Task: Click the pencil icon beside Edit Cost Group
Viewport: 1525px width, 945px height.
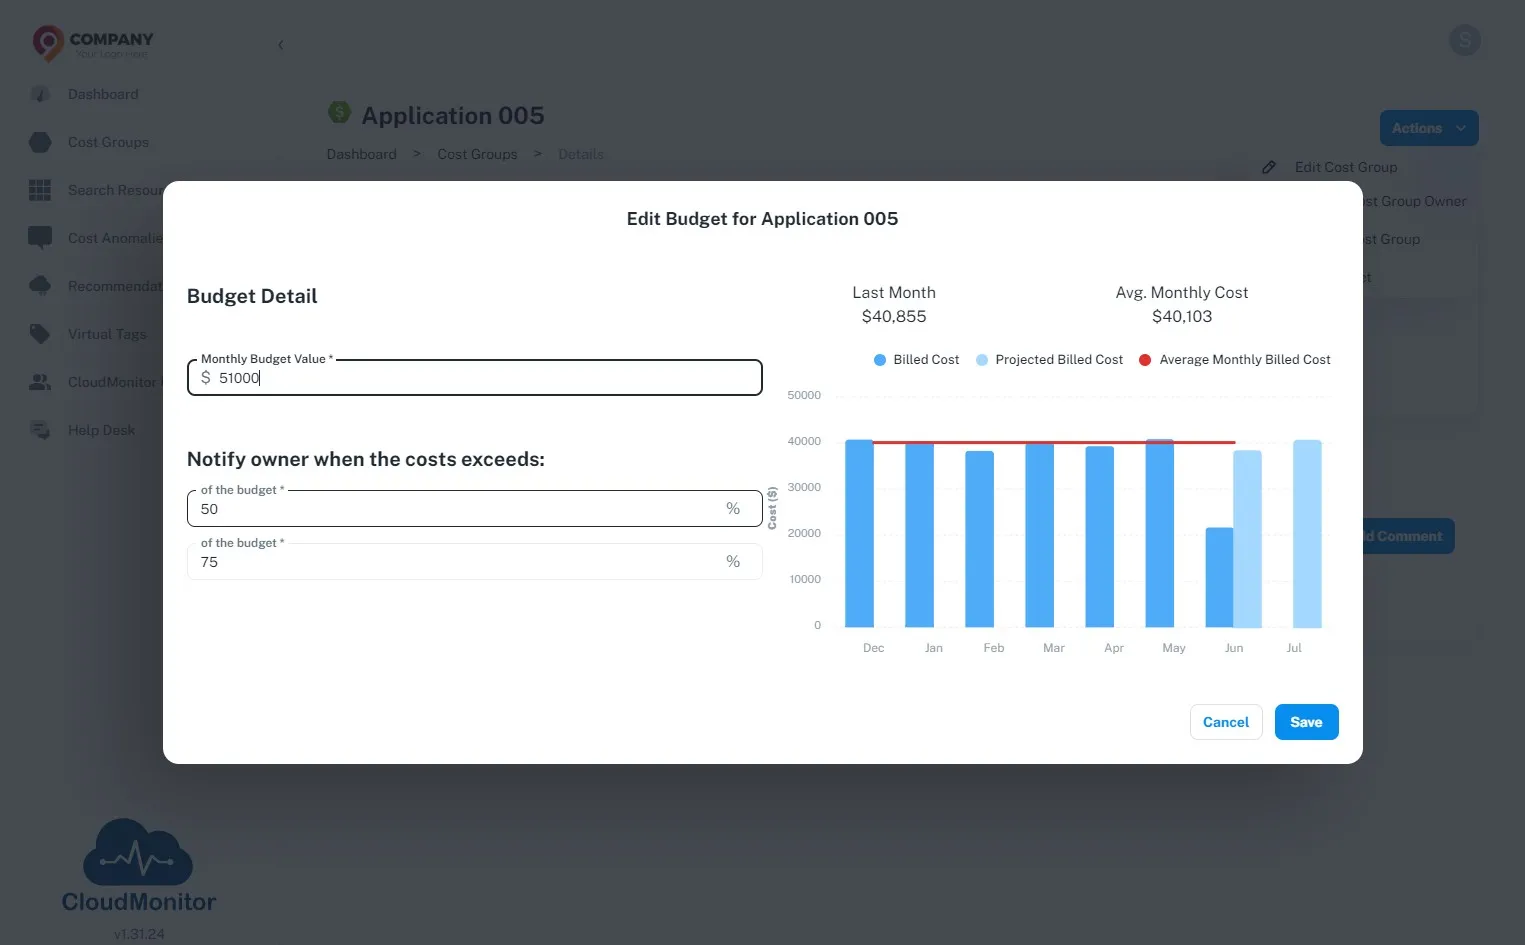Action: tap(1269, 167)
